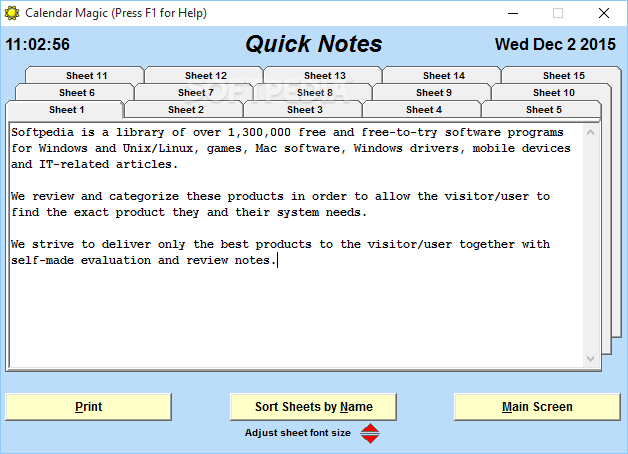Select the Sheet 10 tab
Image resolution: width=628 pixels, height=454 pixels.
coord(554,92)
